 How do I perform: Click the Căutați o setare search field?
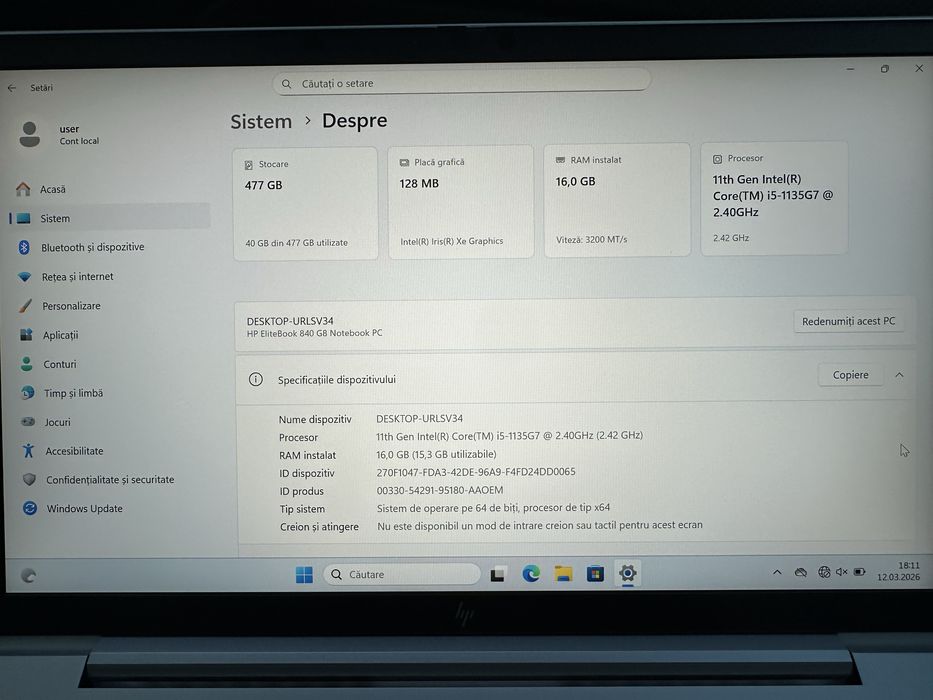point(461,83)
